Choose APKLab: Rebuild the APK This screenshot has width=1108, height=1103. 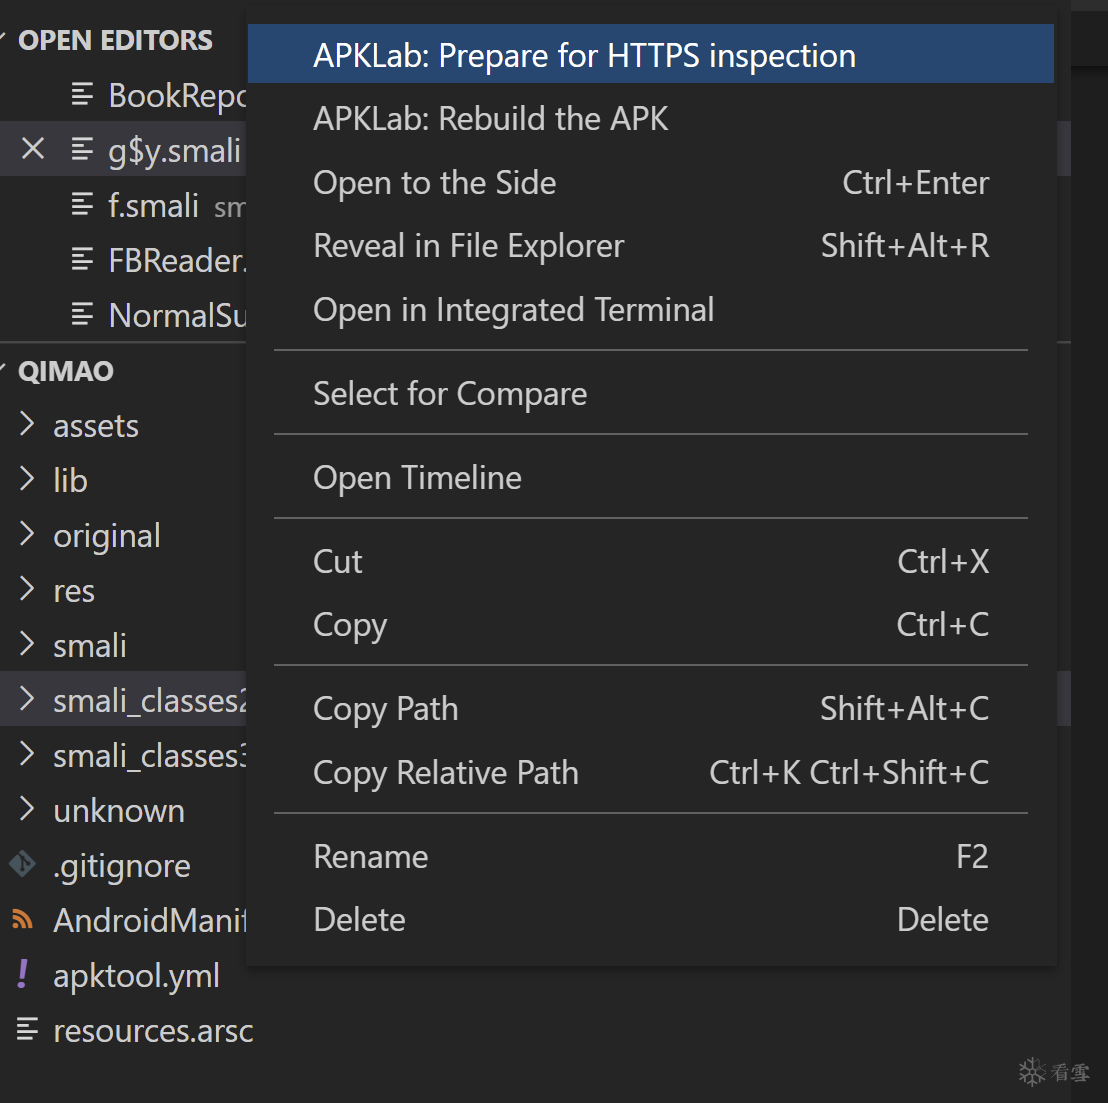pyautogui.click(x=490, y=119)
